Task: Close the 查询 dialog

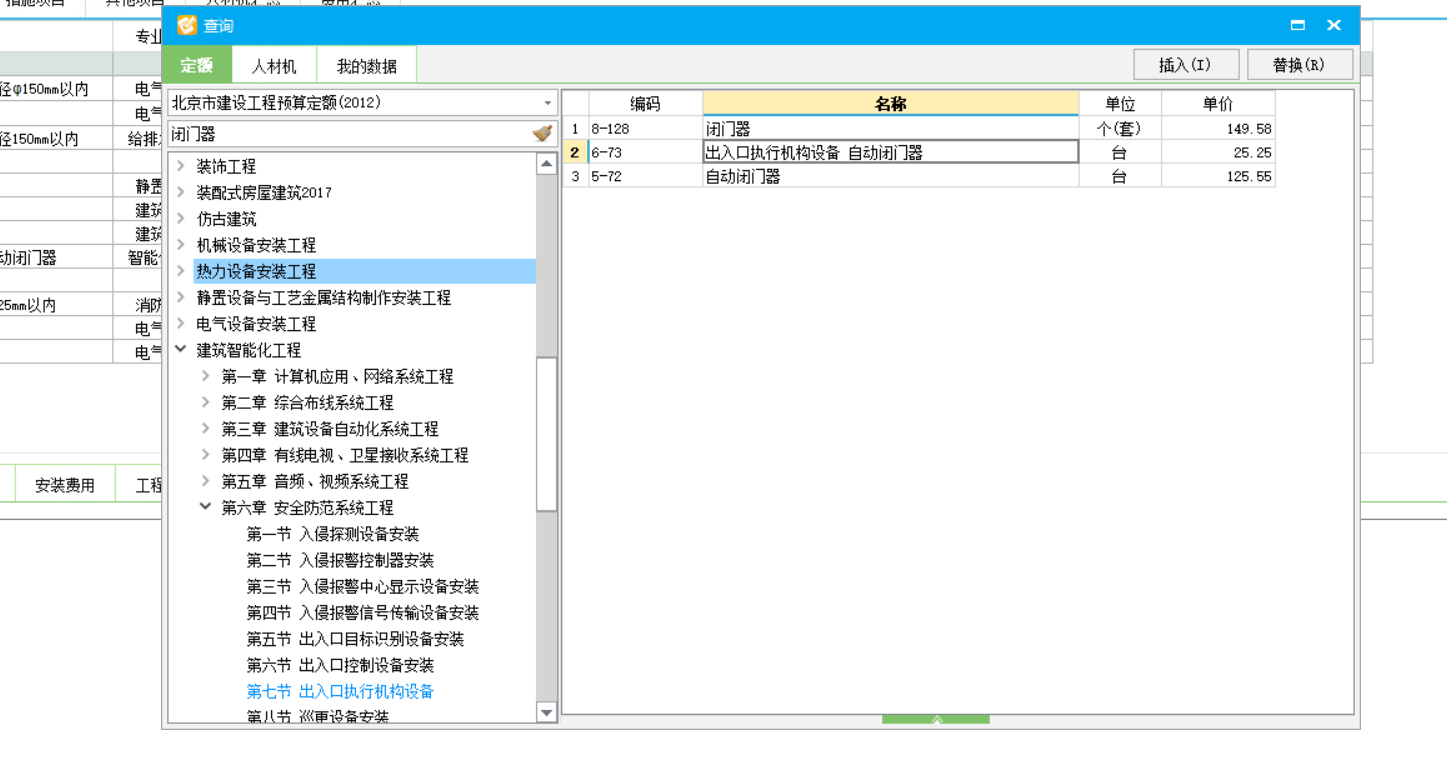Action: pos(1334,25)
